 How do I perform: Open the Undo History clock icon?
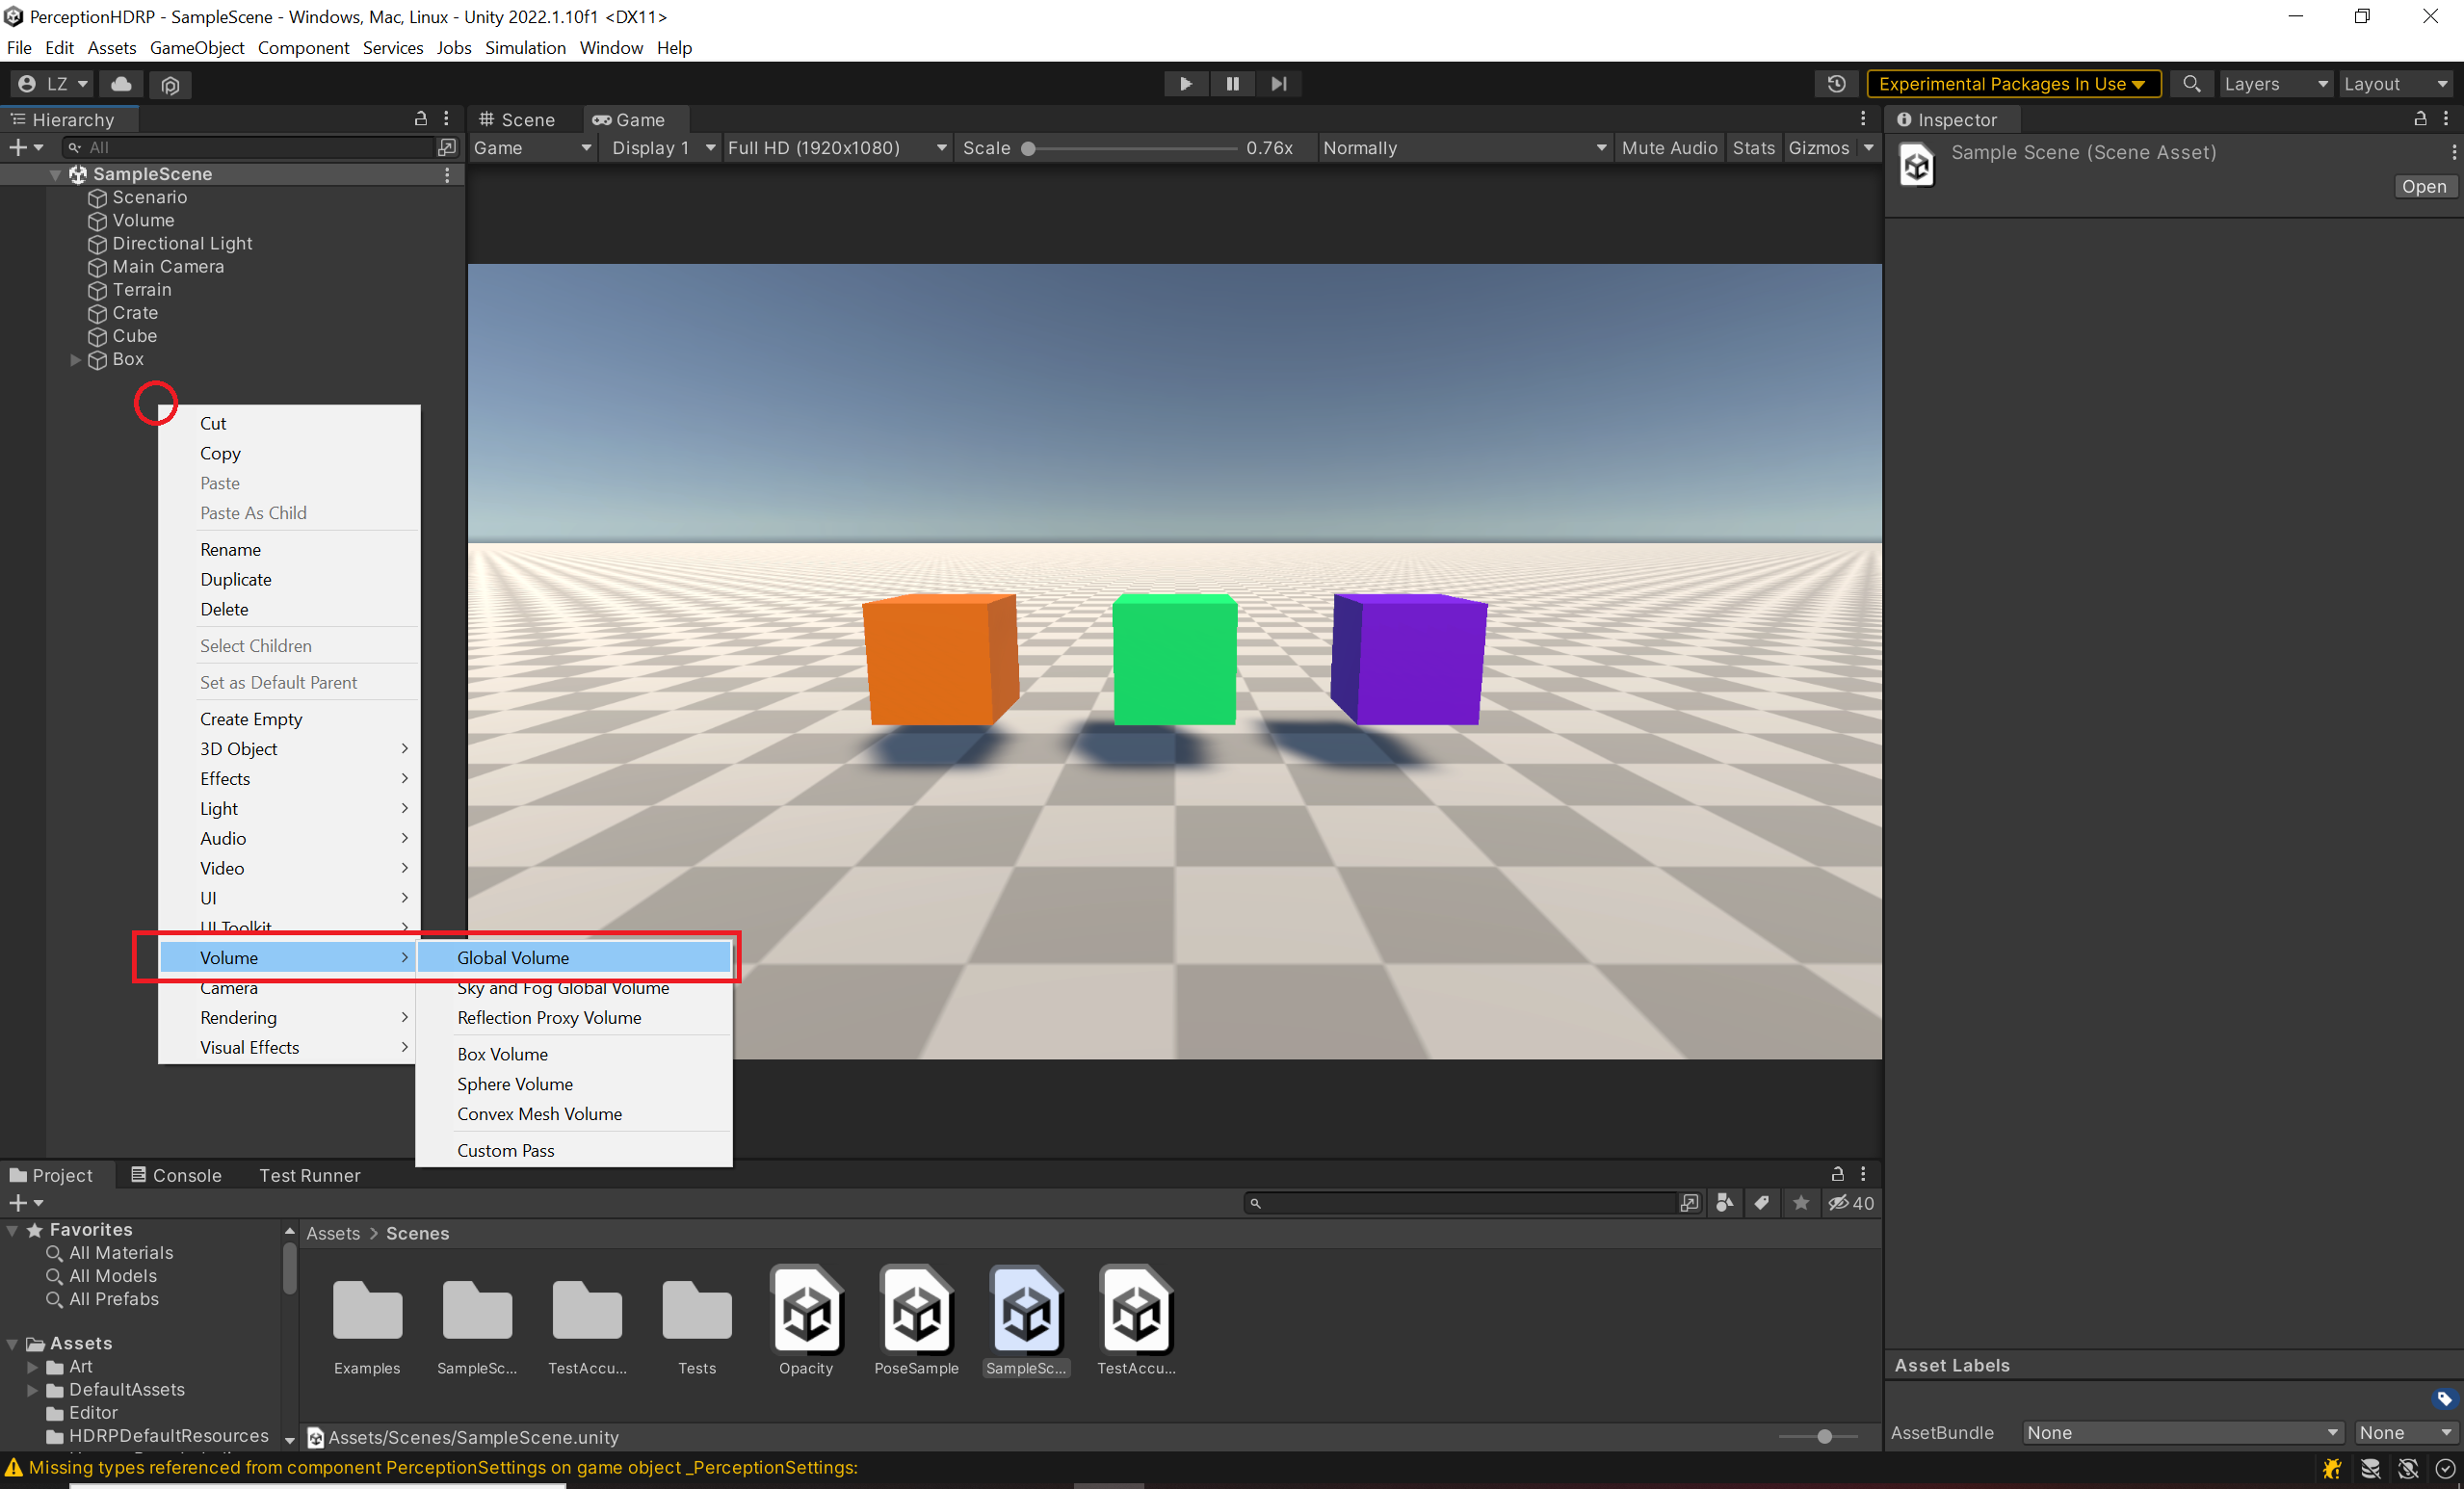pyautogui.click(x=1836, y=84)
